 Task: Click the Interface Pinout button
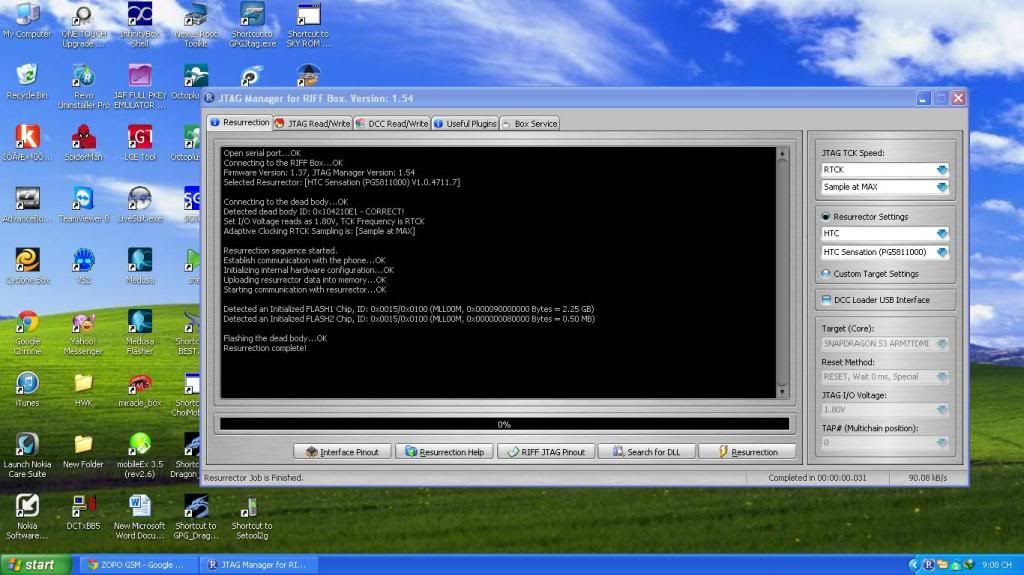pyautogui.click(x=342, y=452)
